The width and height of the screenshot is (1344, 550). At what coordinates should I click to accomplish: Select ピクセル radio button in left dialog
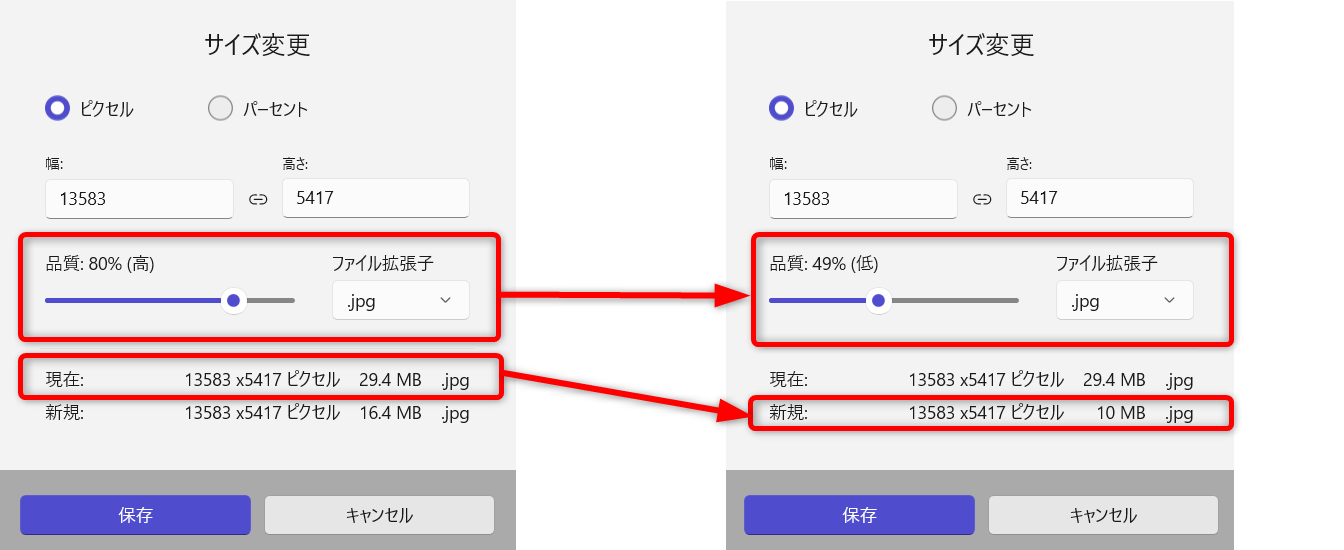point(58,109)
